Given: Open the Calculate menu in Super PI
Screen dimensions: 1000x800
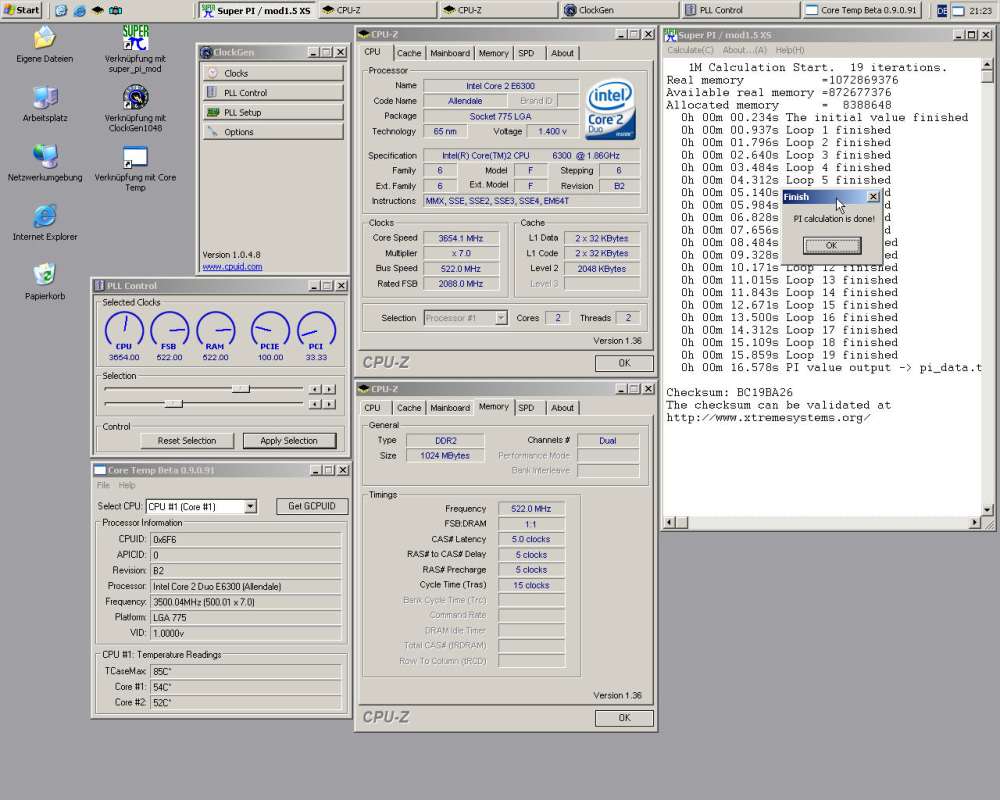Looking at the screenshot, I should pyautogui.click(x=690, y=50).
